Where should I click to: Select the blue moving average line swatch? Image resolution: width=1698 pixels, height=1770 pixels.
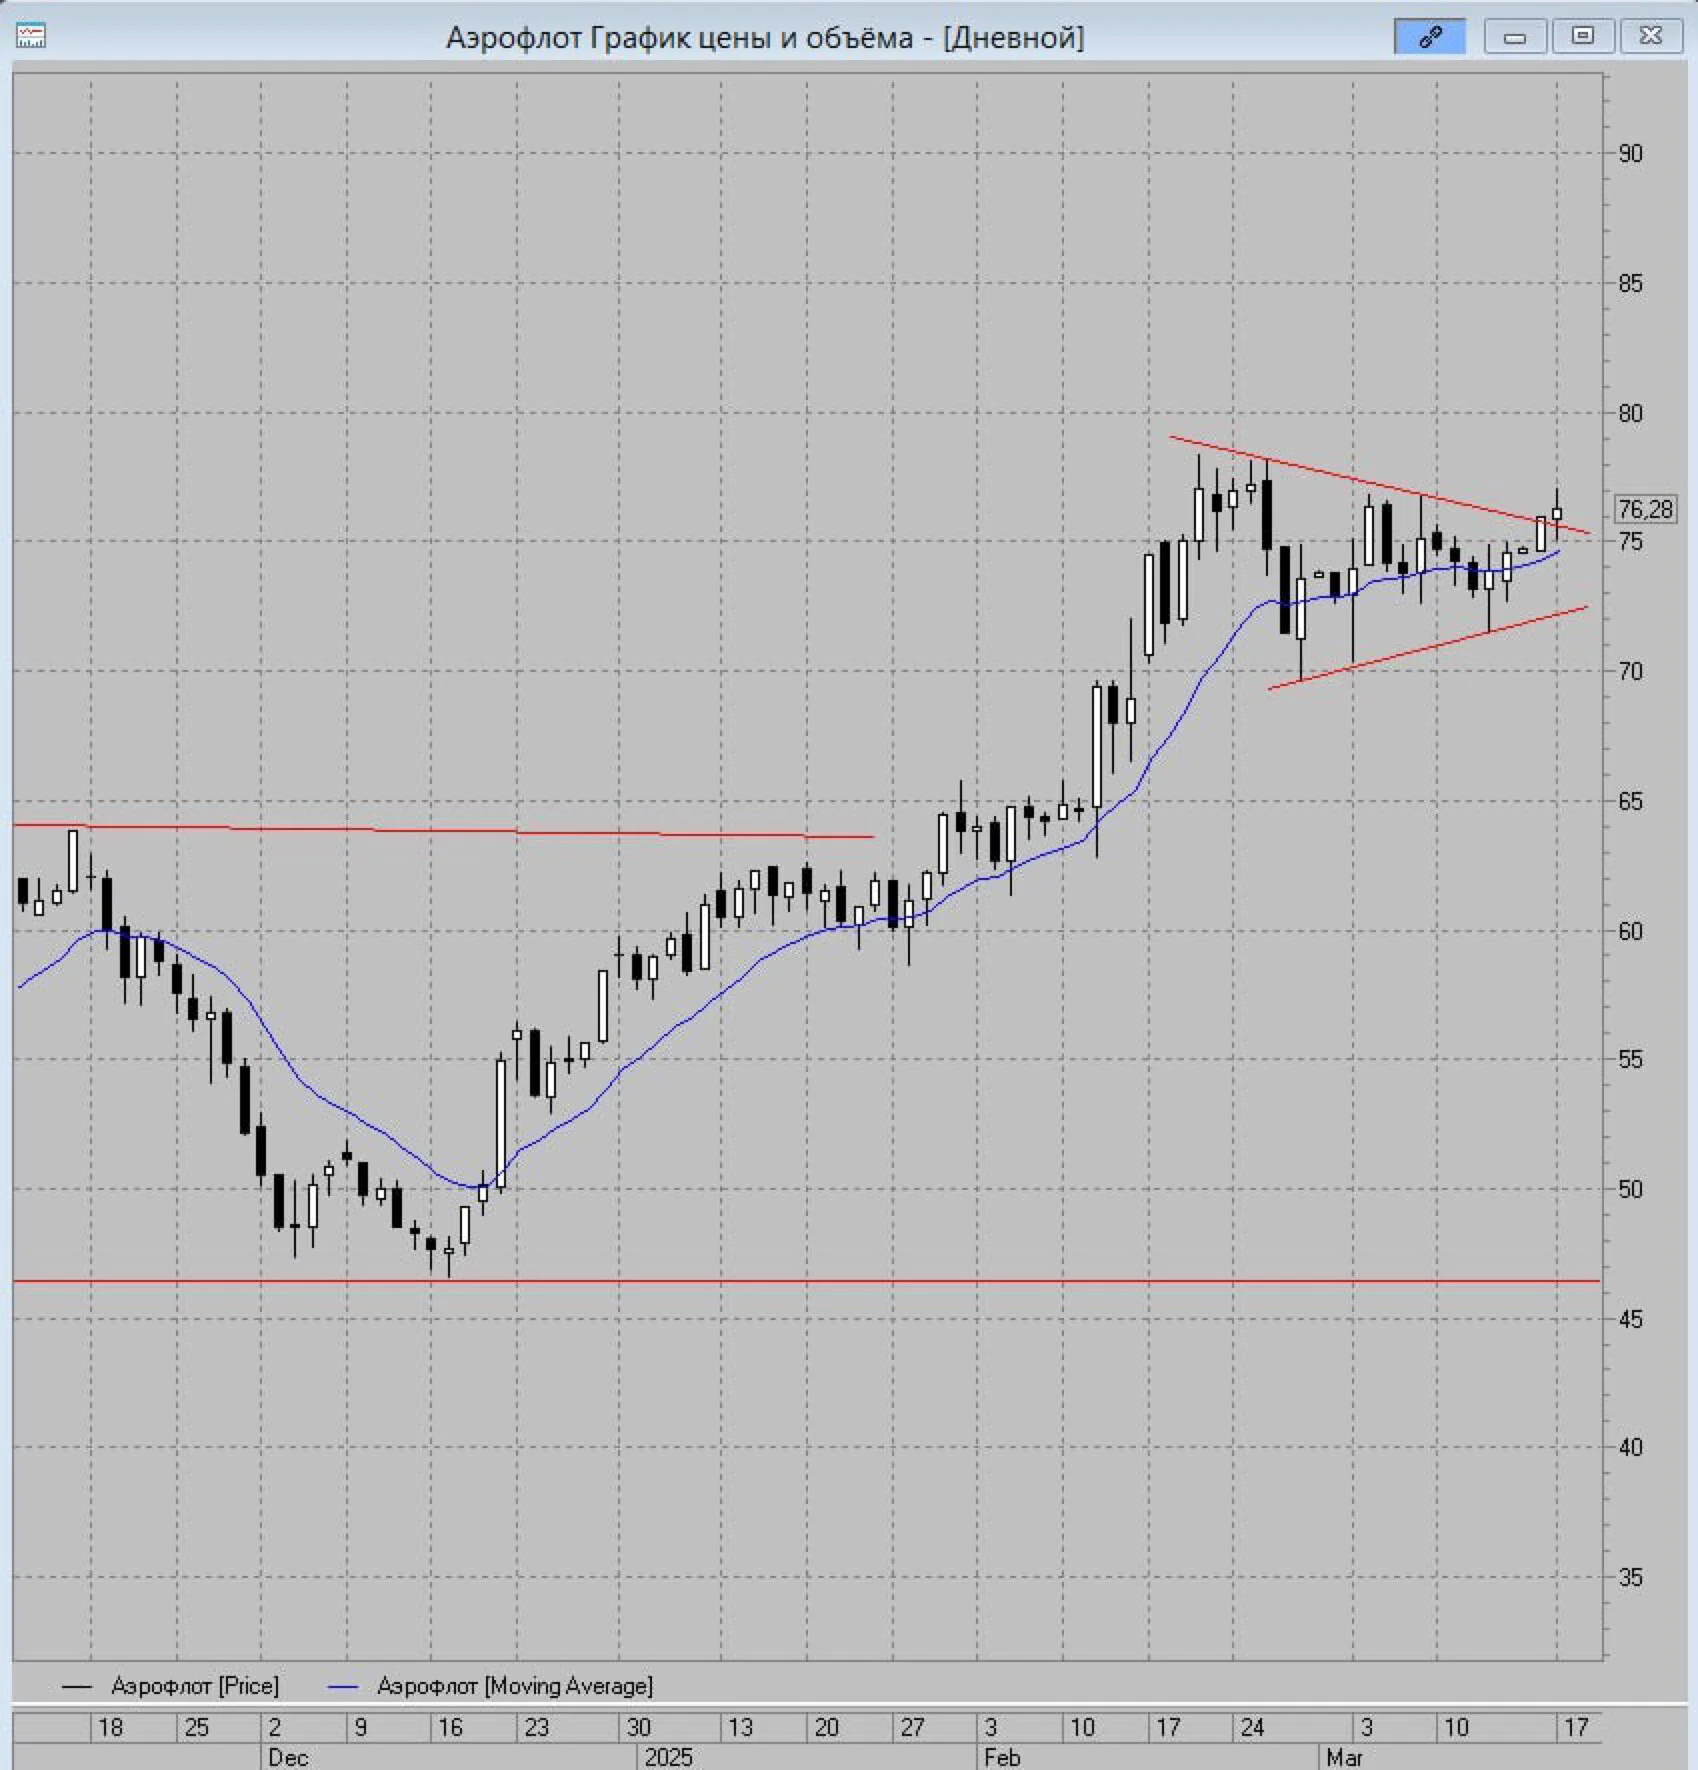pos(343,1687)
